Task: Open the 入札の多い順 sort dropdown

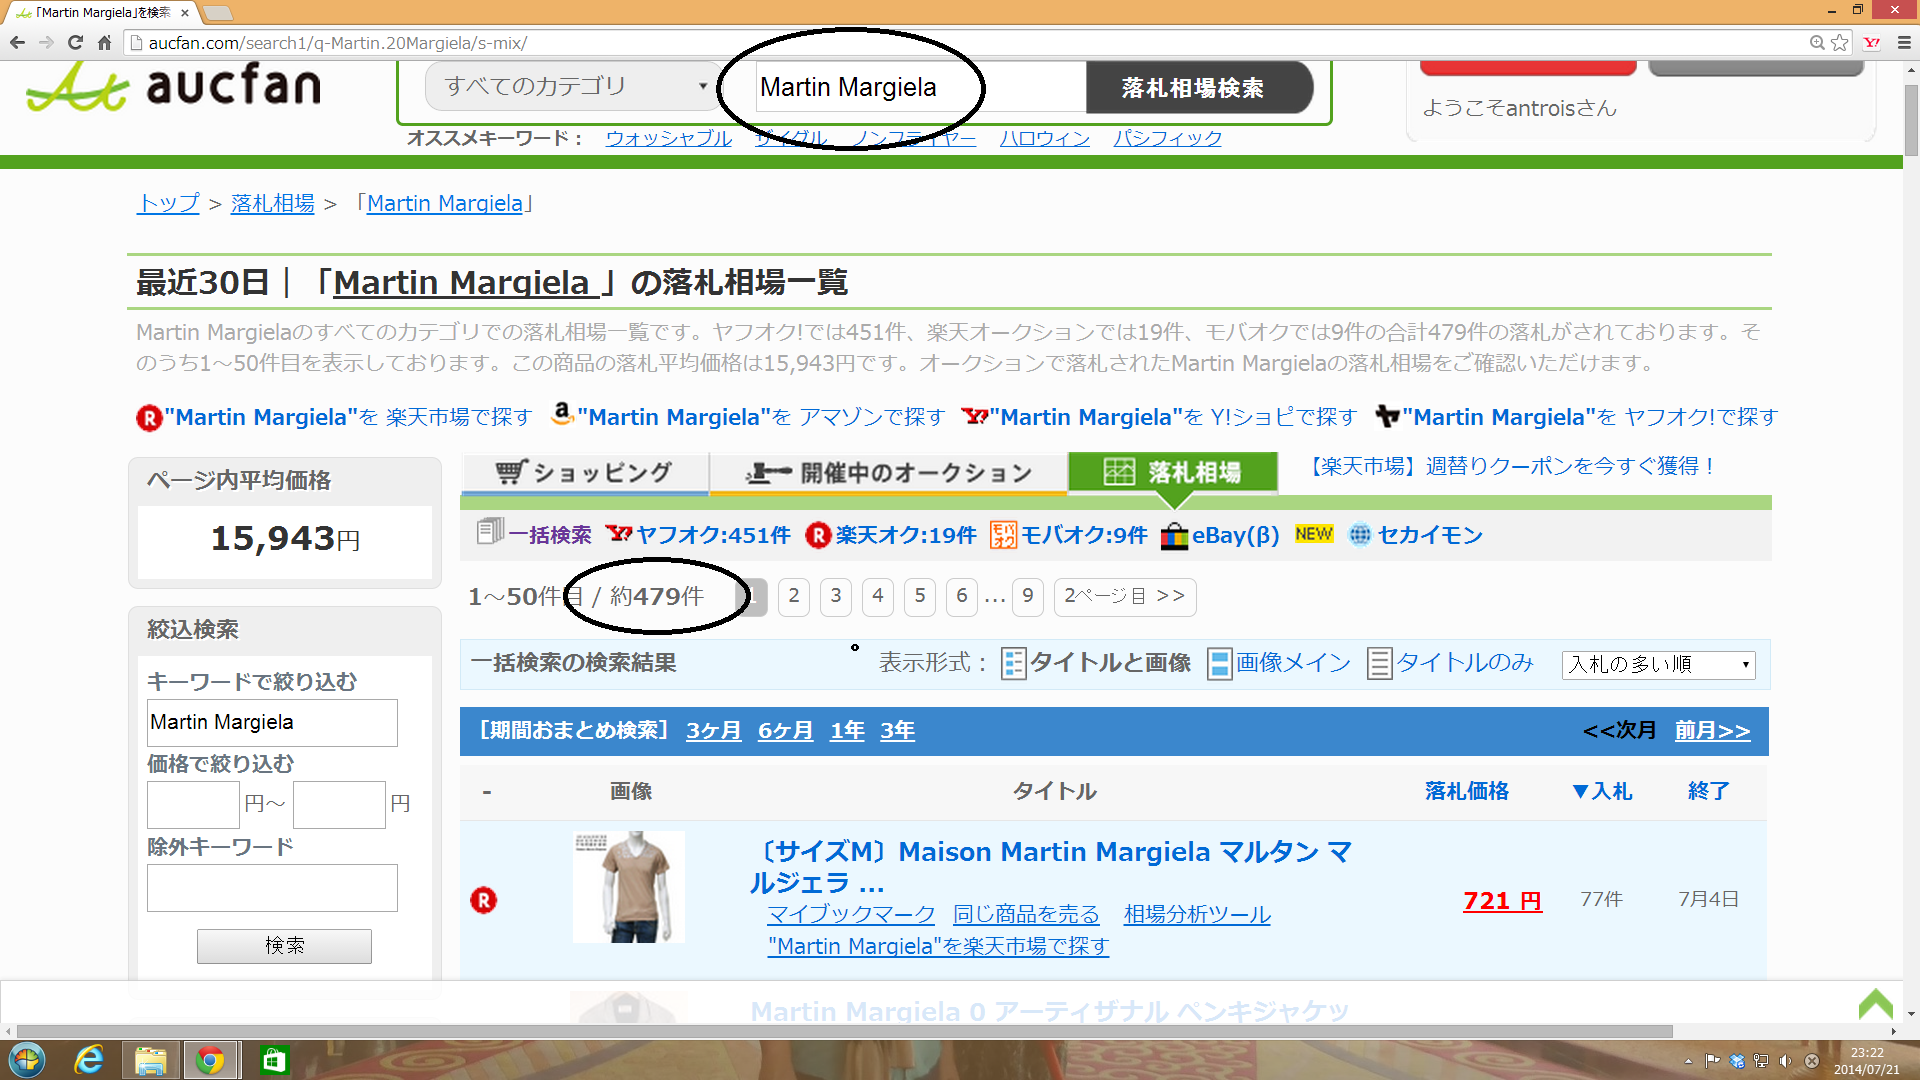Action: [1658, 665]
